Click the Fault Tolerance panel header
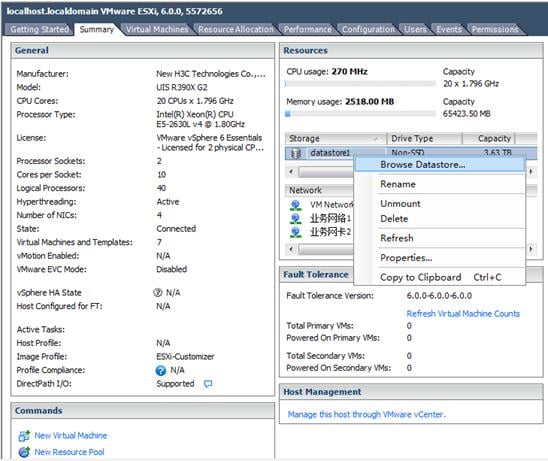This screenshot has width=548, height=461. point(316,275)
